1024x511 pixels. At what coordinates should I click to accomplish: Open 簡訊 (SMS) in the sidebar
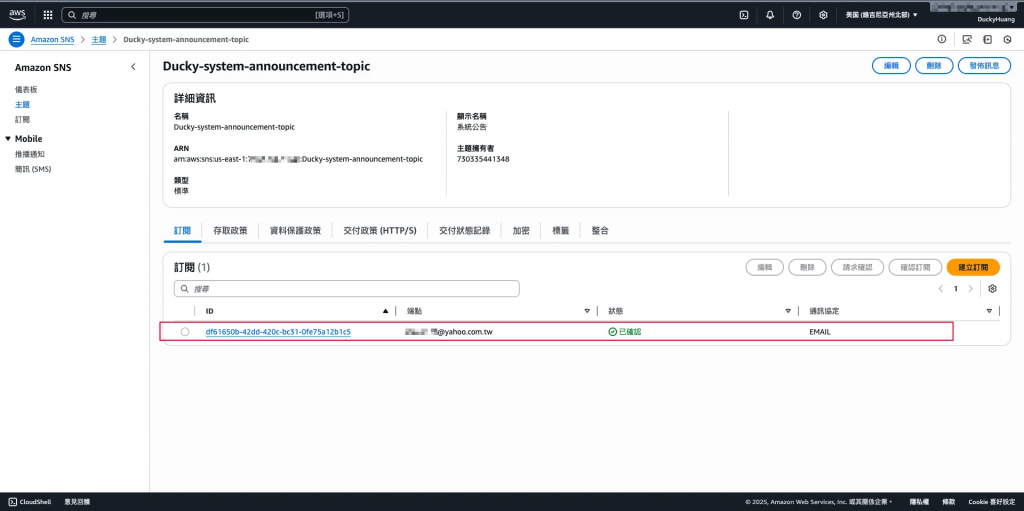(33, 169)
